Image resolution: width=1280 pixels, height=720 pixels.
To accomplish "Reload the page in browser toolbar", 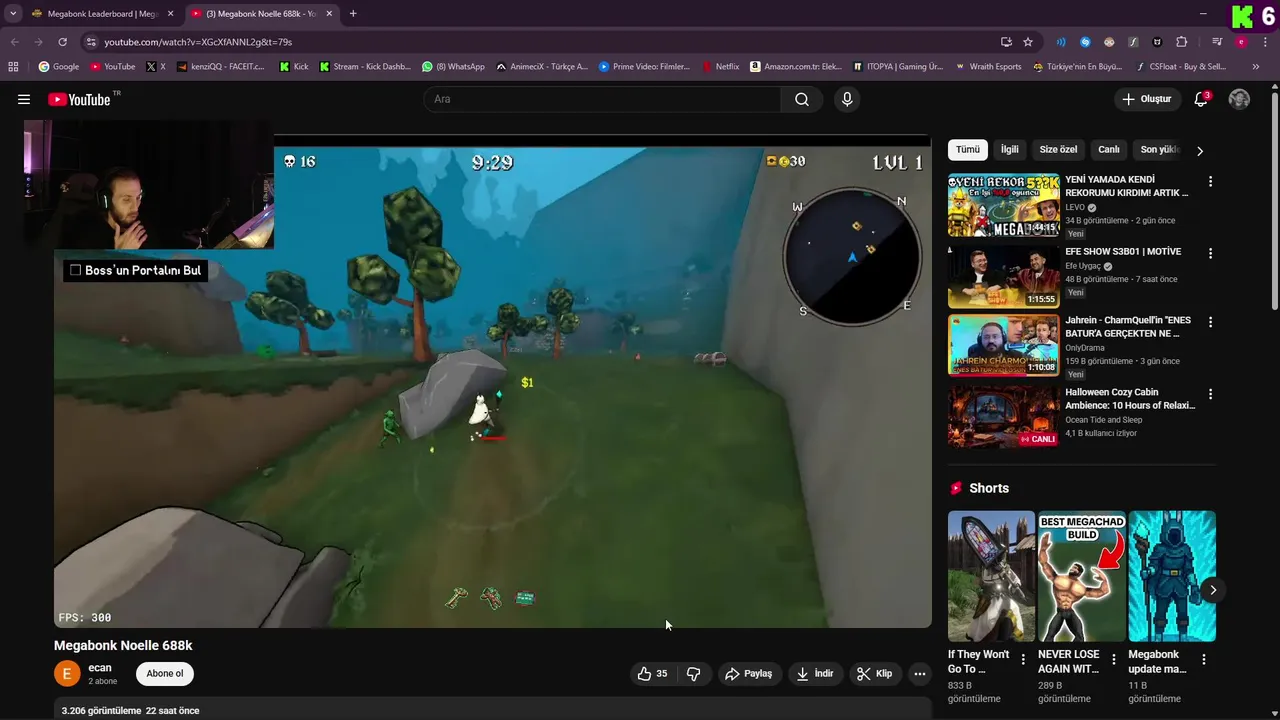I will 62,42.
